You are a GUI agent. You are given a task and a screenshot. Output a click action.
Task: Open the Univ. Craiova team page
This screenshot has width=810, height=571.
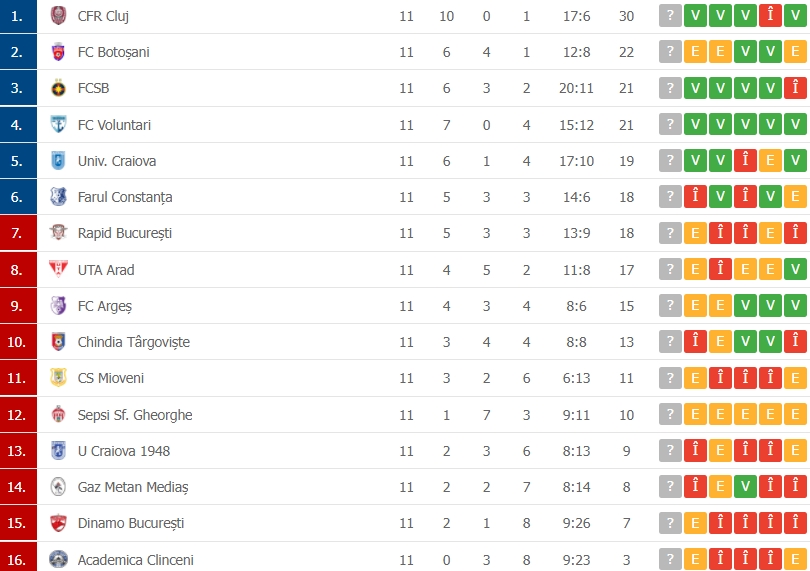tap(117, 161)
